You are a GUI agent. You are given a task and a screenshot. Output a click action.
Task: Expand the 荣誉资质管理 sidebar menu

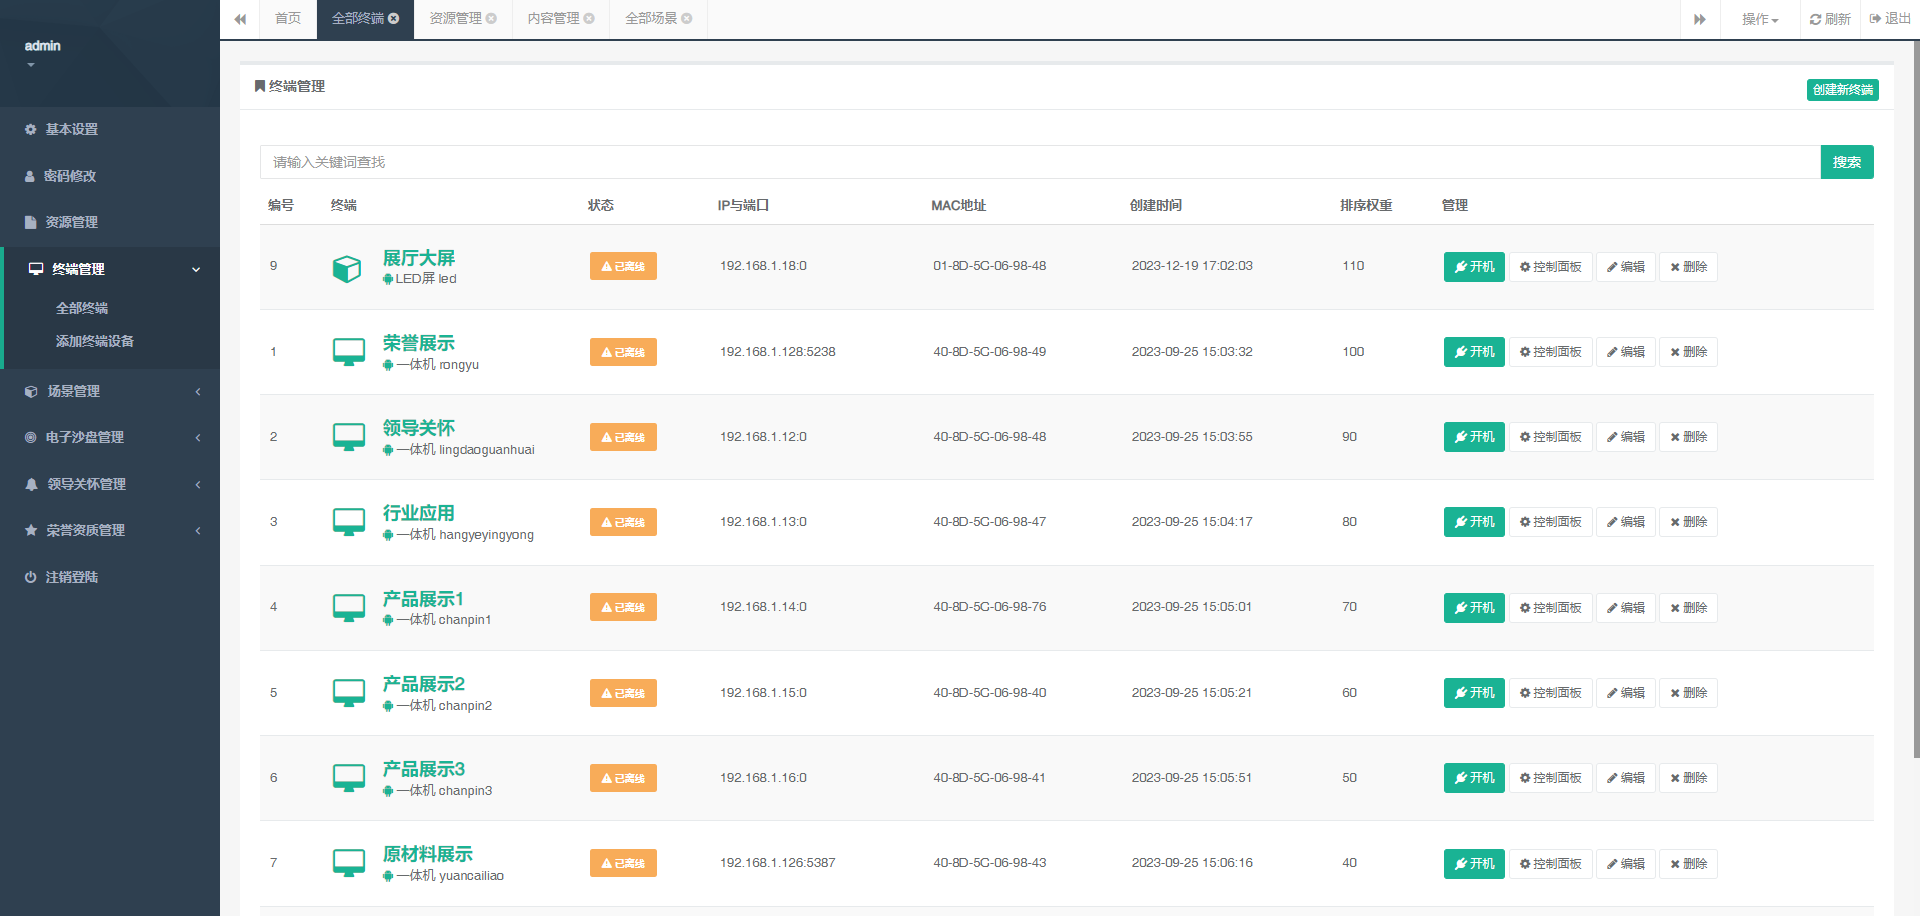pyautogui.click(x=110, y=530)
